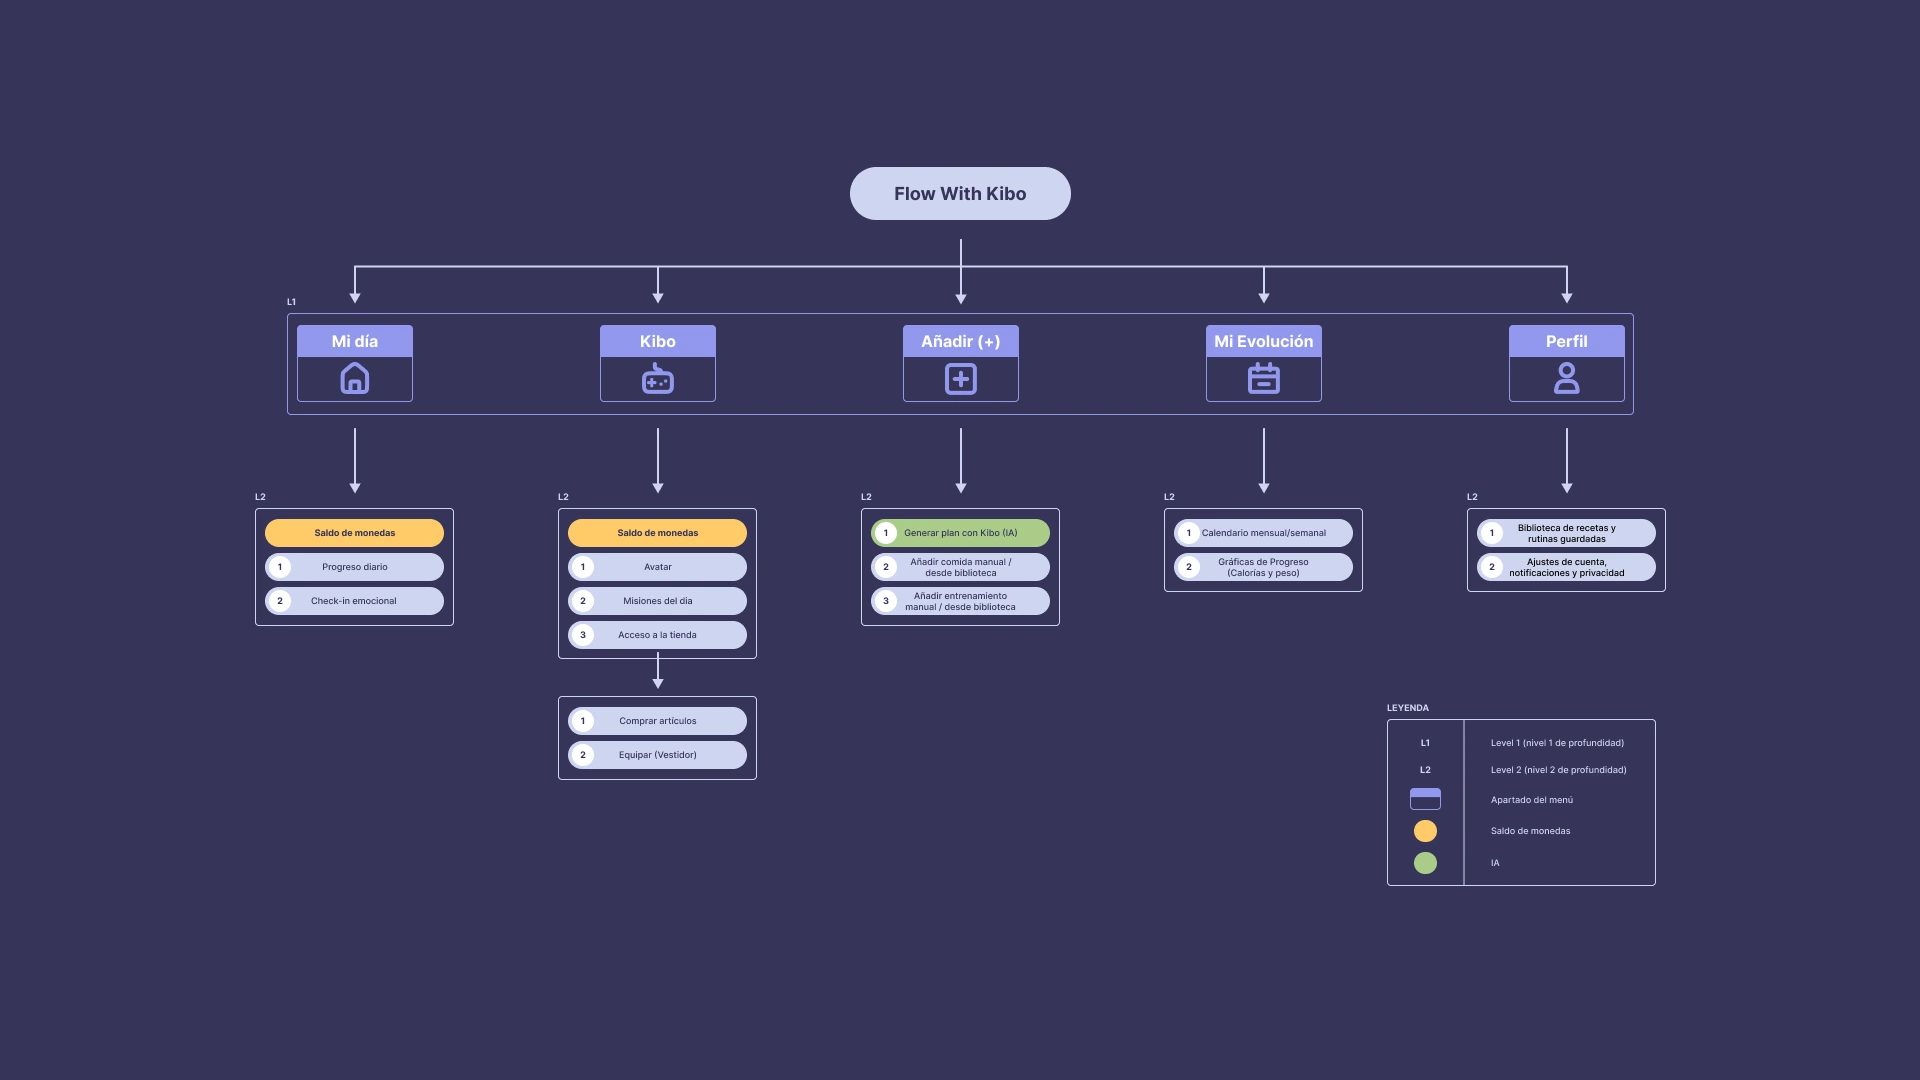This screenshot has width=1920, height=1080.
Task: Click the person icon under Perfil
Action: pyautogui.click(x=1567, y=379)
